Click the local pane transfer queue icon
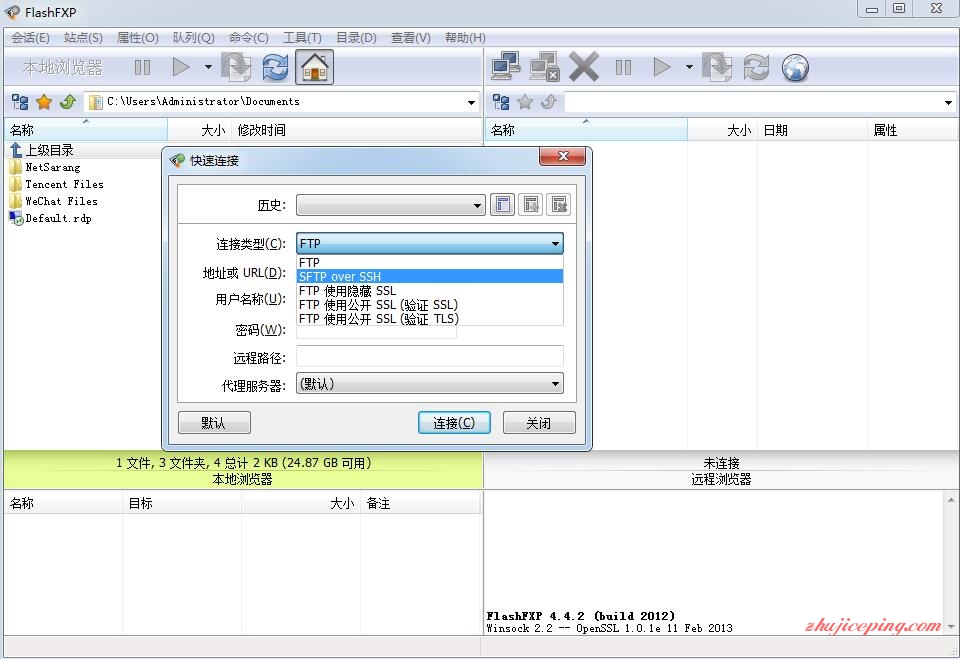This screenshot has width=960, height=659. click(x=236, y=67)
